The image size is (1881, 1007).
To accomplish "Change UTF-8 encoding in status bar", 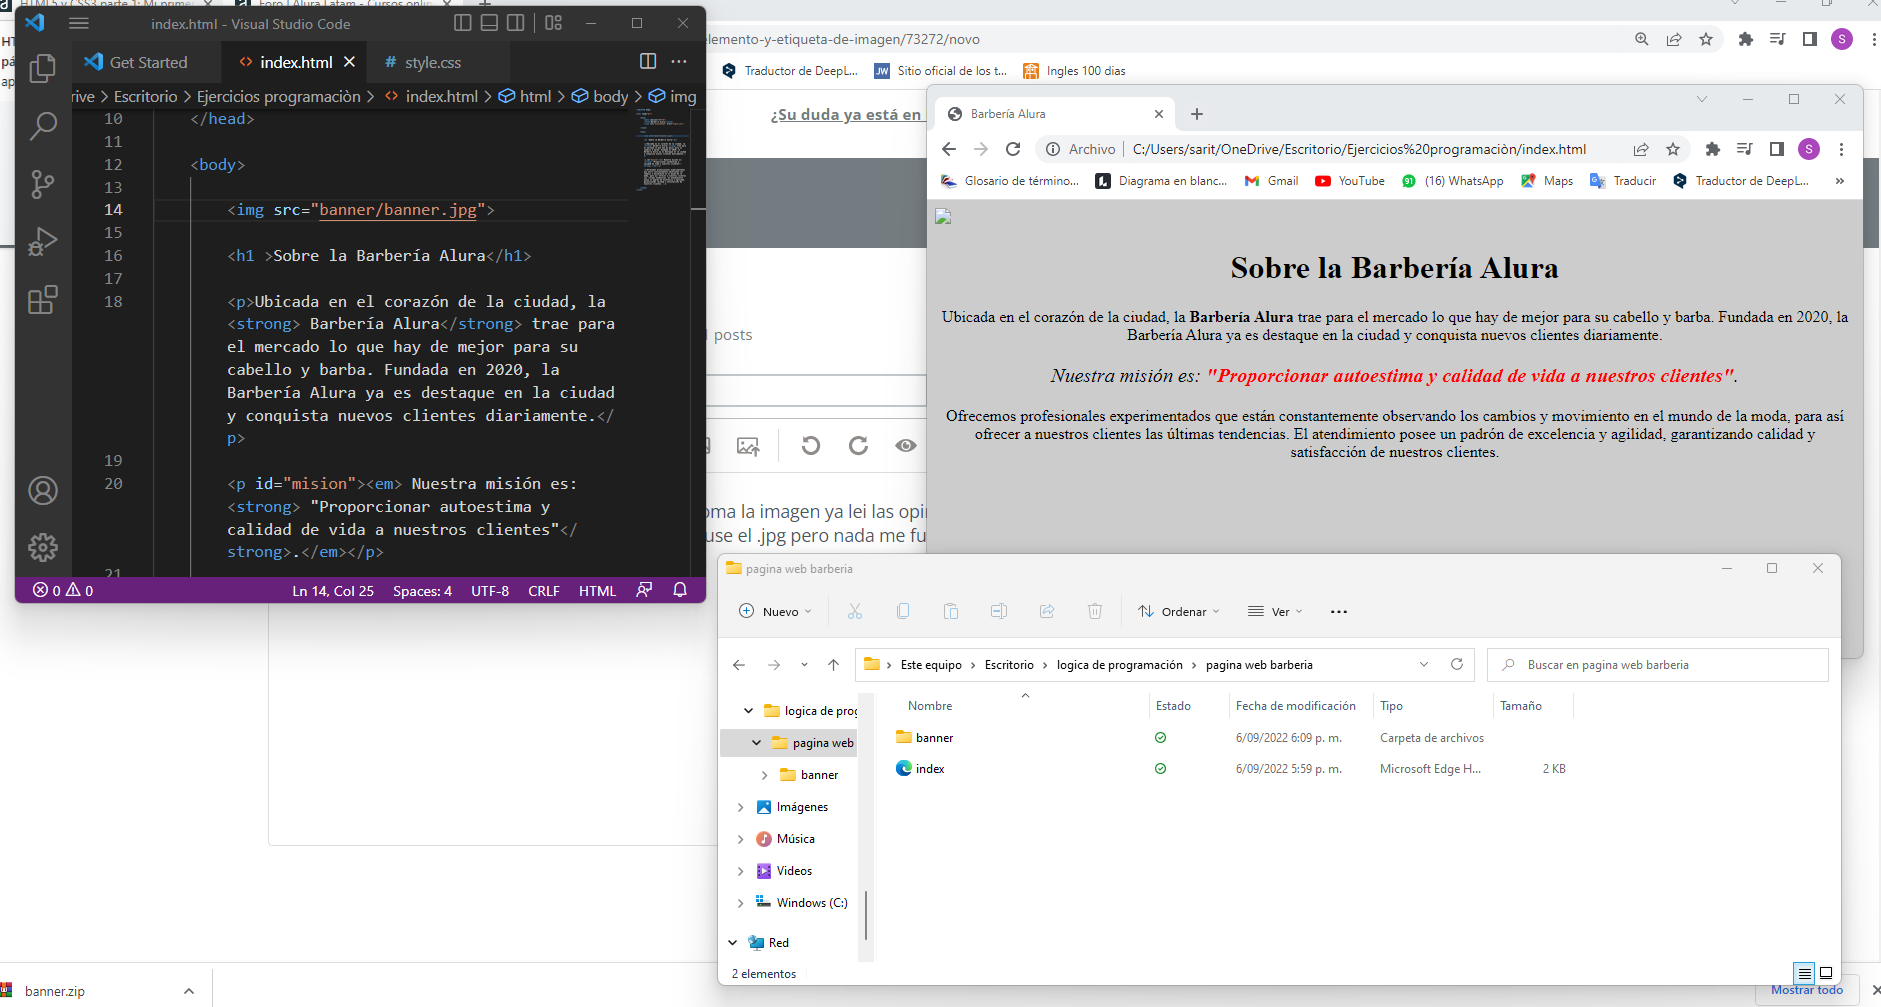I will pyautogui.click(x=490, y=591).
